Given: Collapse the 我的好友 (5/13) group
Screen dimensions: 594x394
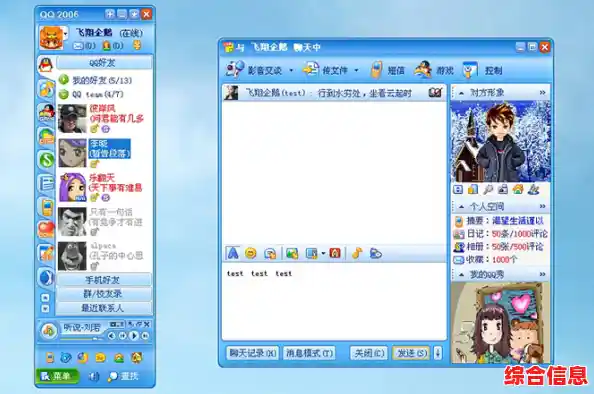Looking at the screenshot, I should [x=64, y=80].
